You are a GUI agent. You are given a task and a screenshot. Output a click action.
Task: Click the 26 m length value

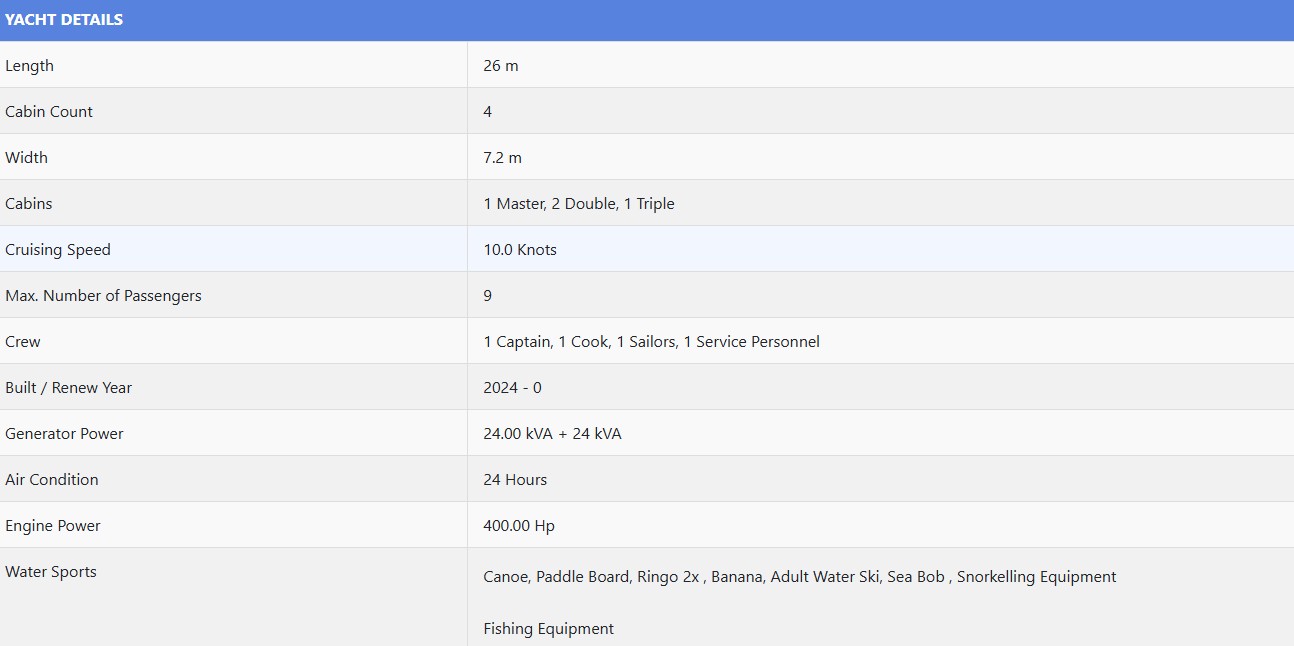501,66
